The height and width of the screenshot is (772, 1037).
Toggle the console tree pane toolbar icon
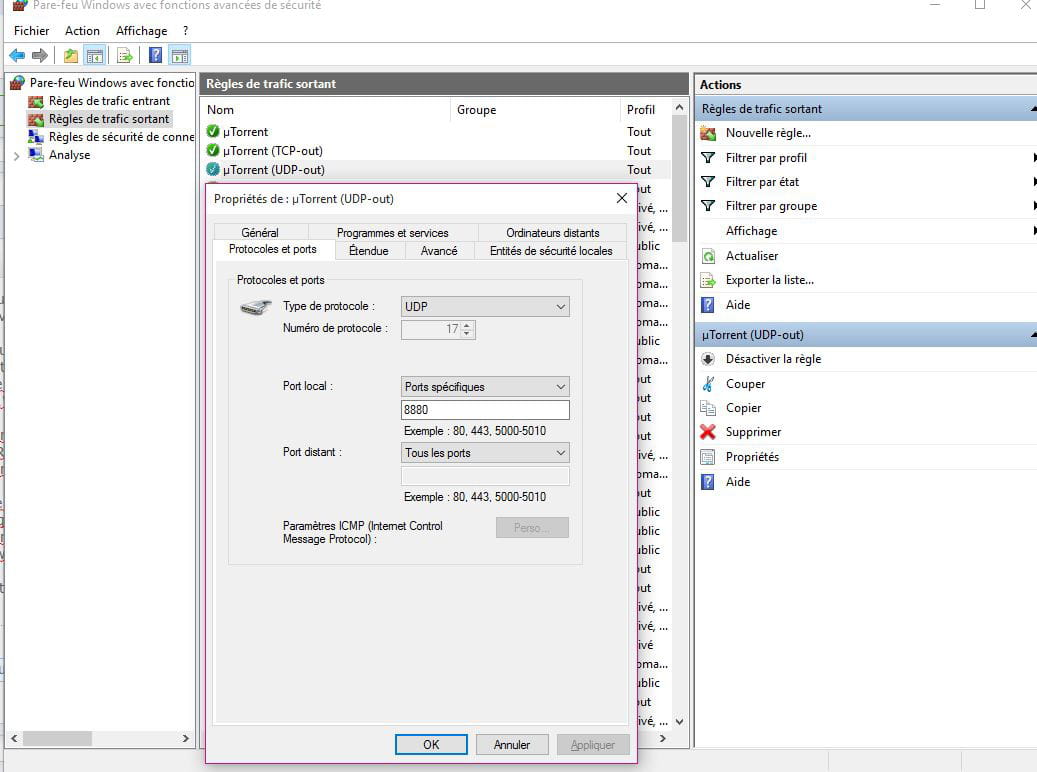click(x=95, y=56)
